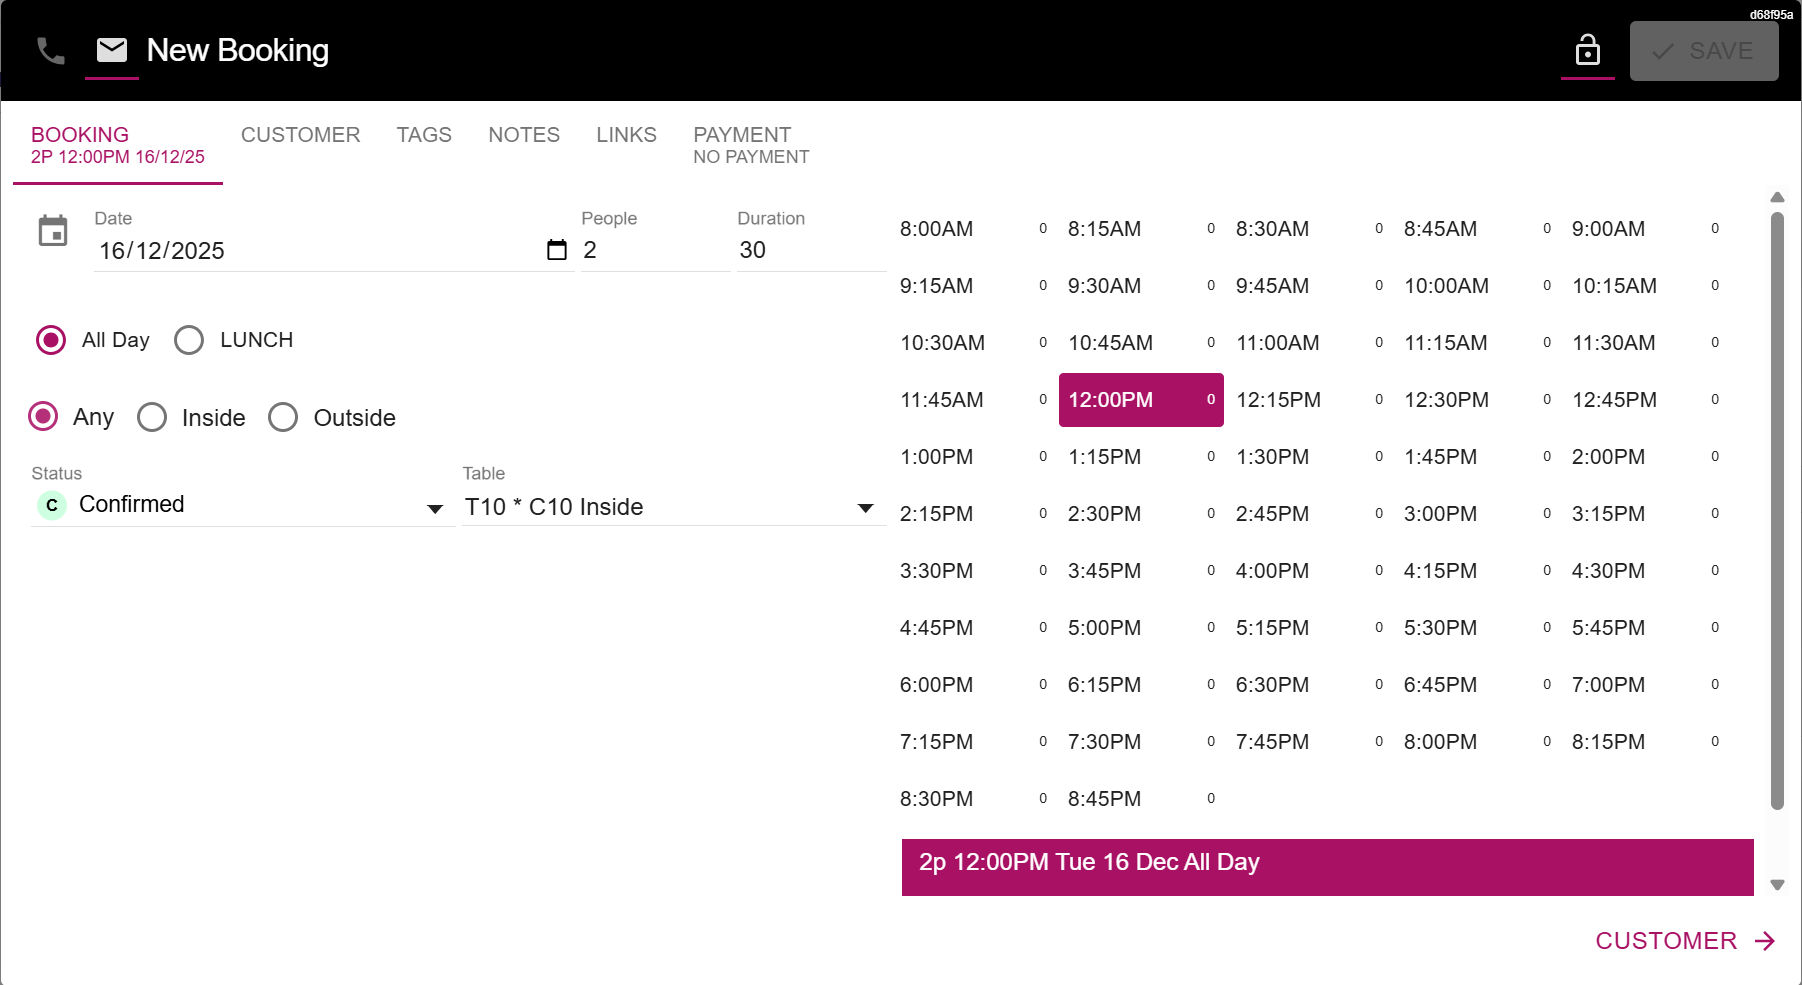The width and height of the screenshot is (1802, 985).
Task: Click the email envelope icon
Action: pyautogui.click(x=112, y=50)
